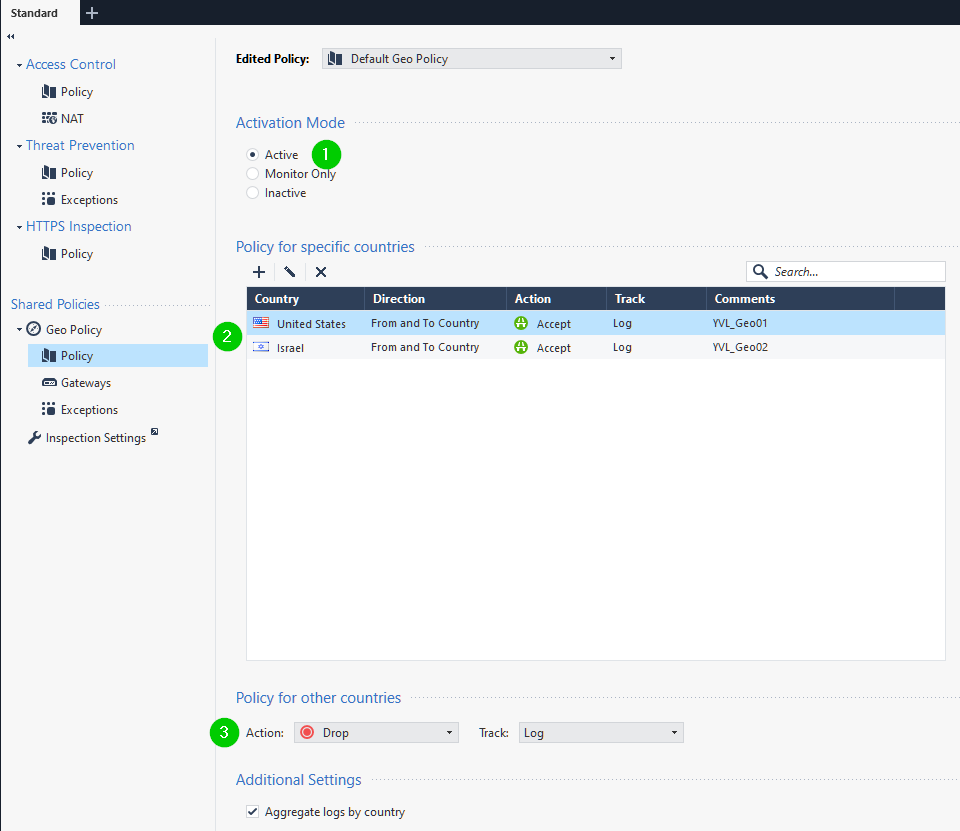Edit selected country with pencil icon

[x=290, y=272]
